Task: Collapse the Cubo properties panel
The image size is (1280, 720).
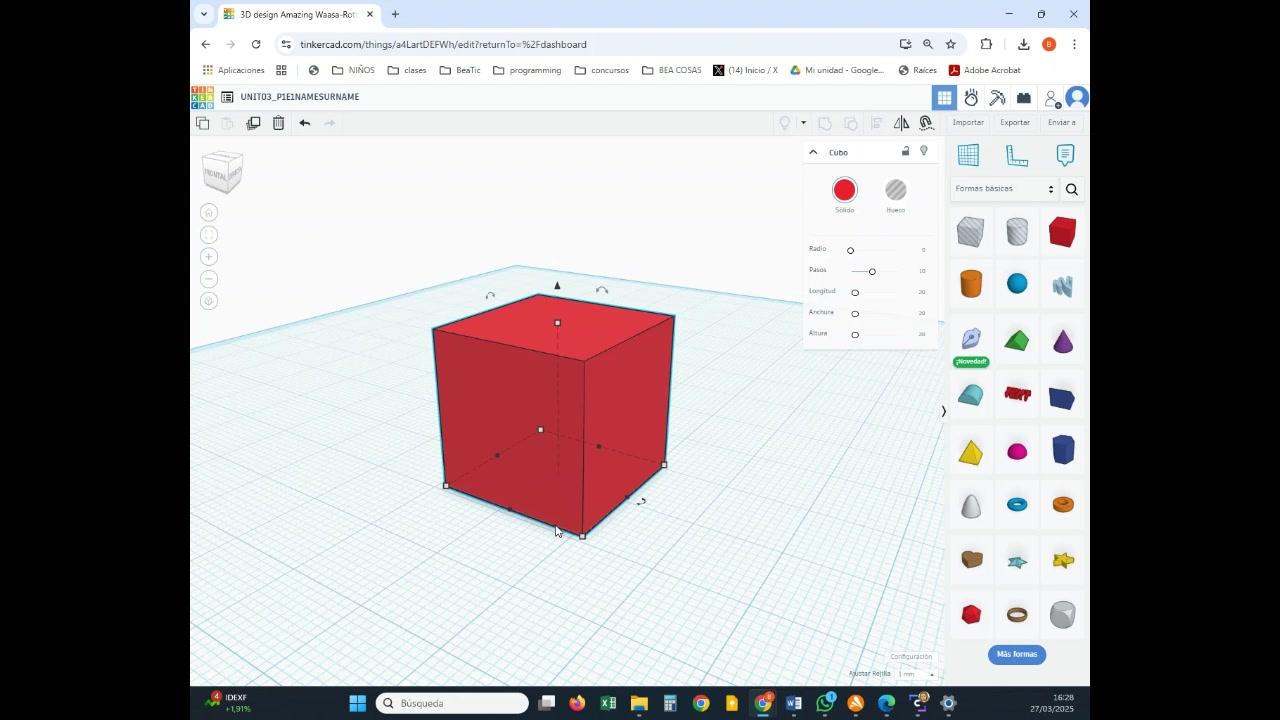Action: click(x=813, y=152)
